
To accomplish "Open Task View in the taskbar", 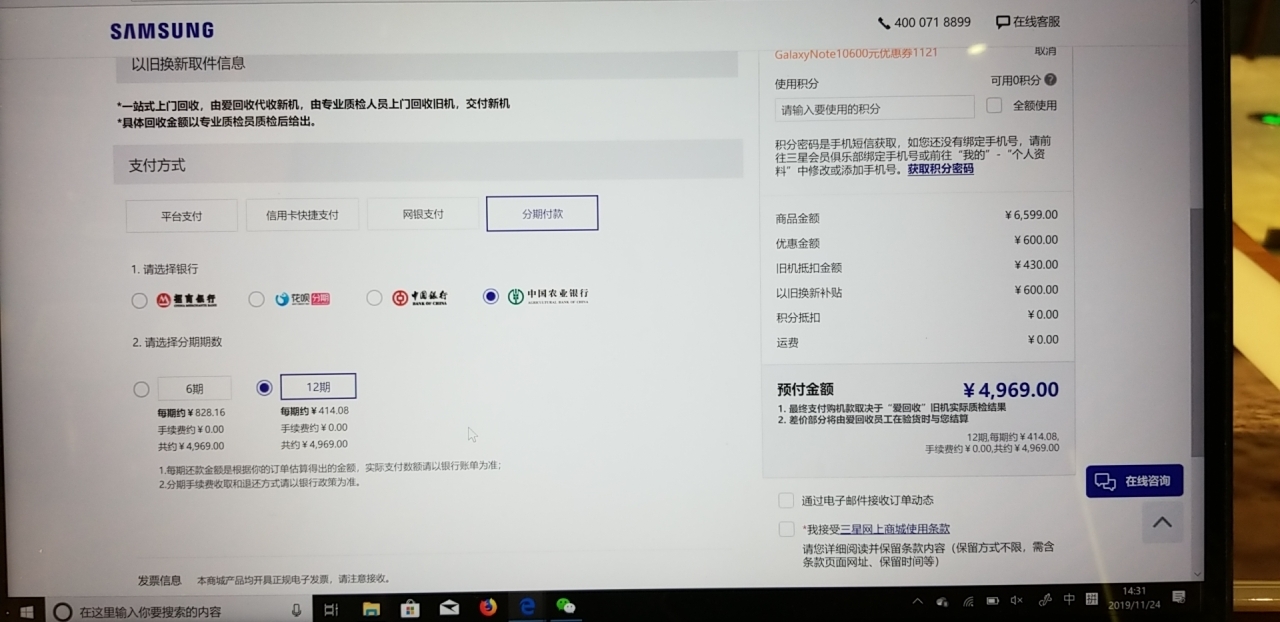I will point(331,609).
